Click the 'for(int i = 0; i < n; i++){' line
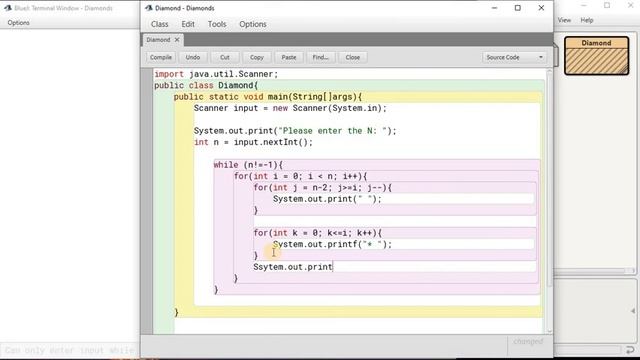 coord(300,176)
